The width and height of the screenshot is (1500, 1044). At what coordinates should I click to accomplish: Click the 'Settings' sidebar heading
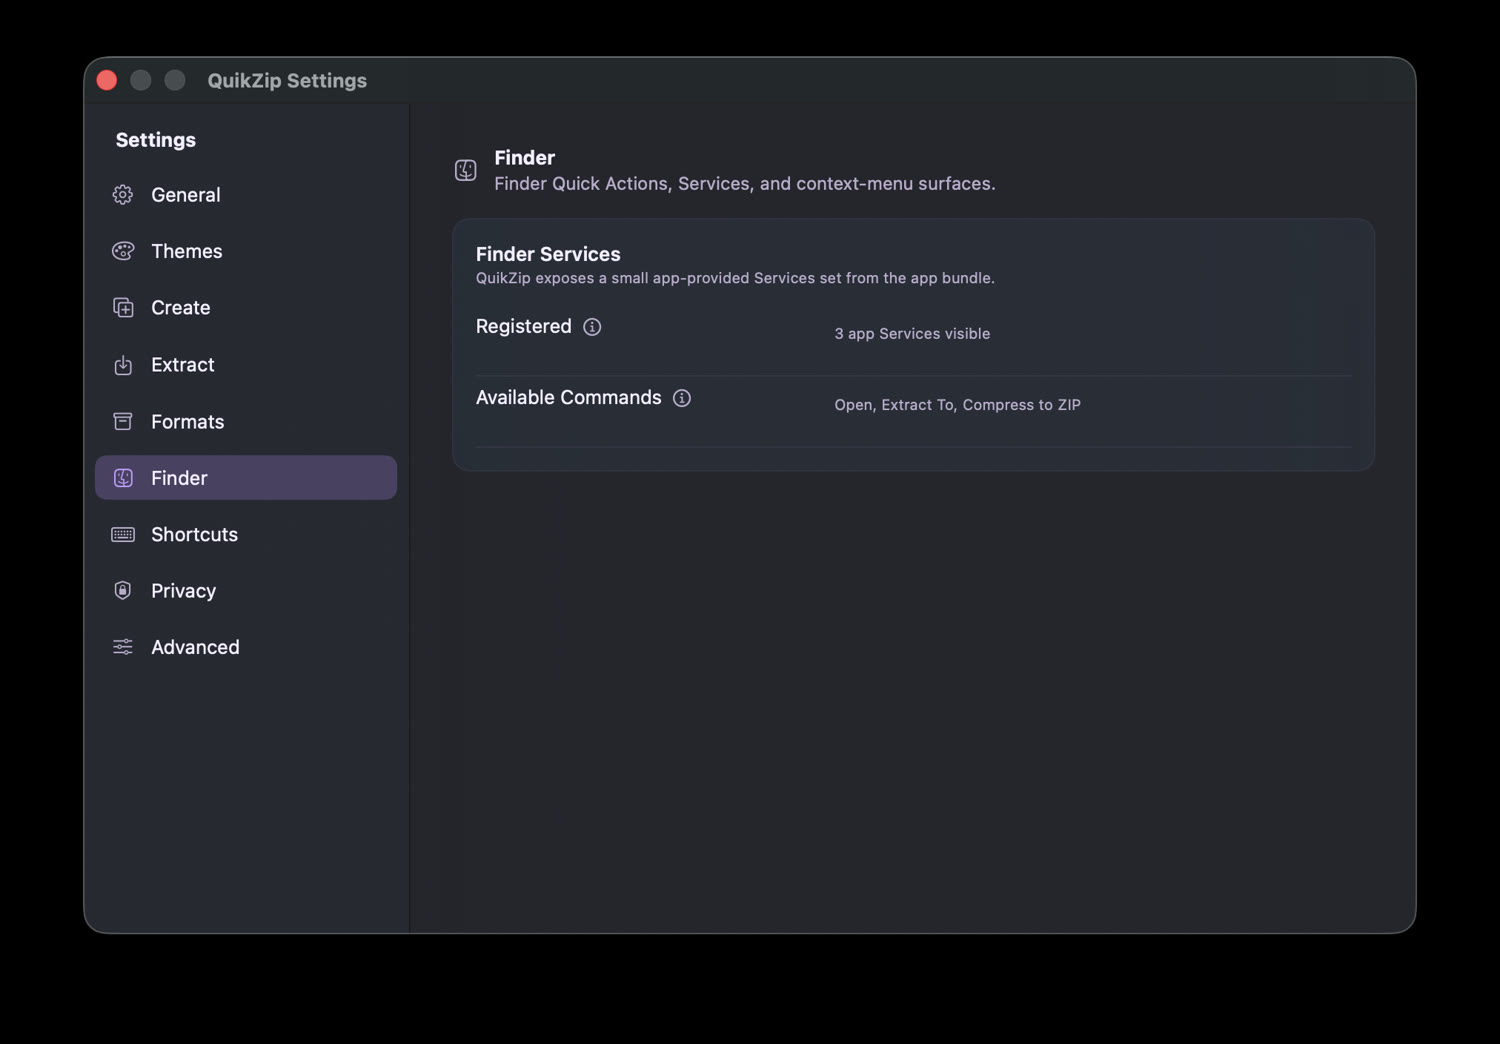(x=156, y=140)
